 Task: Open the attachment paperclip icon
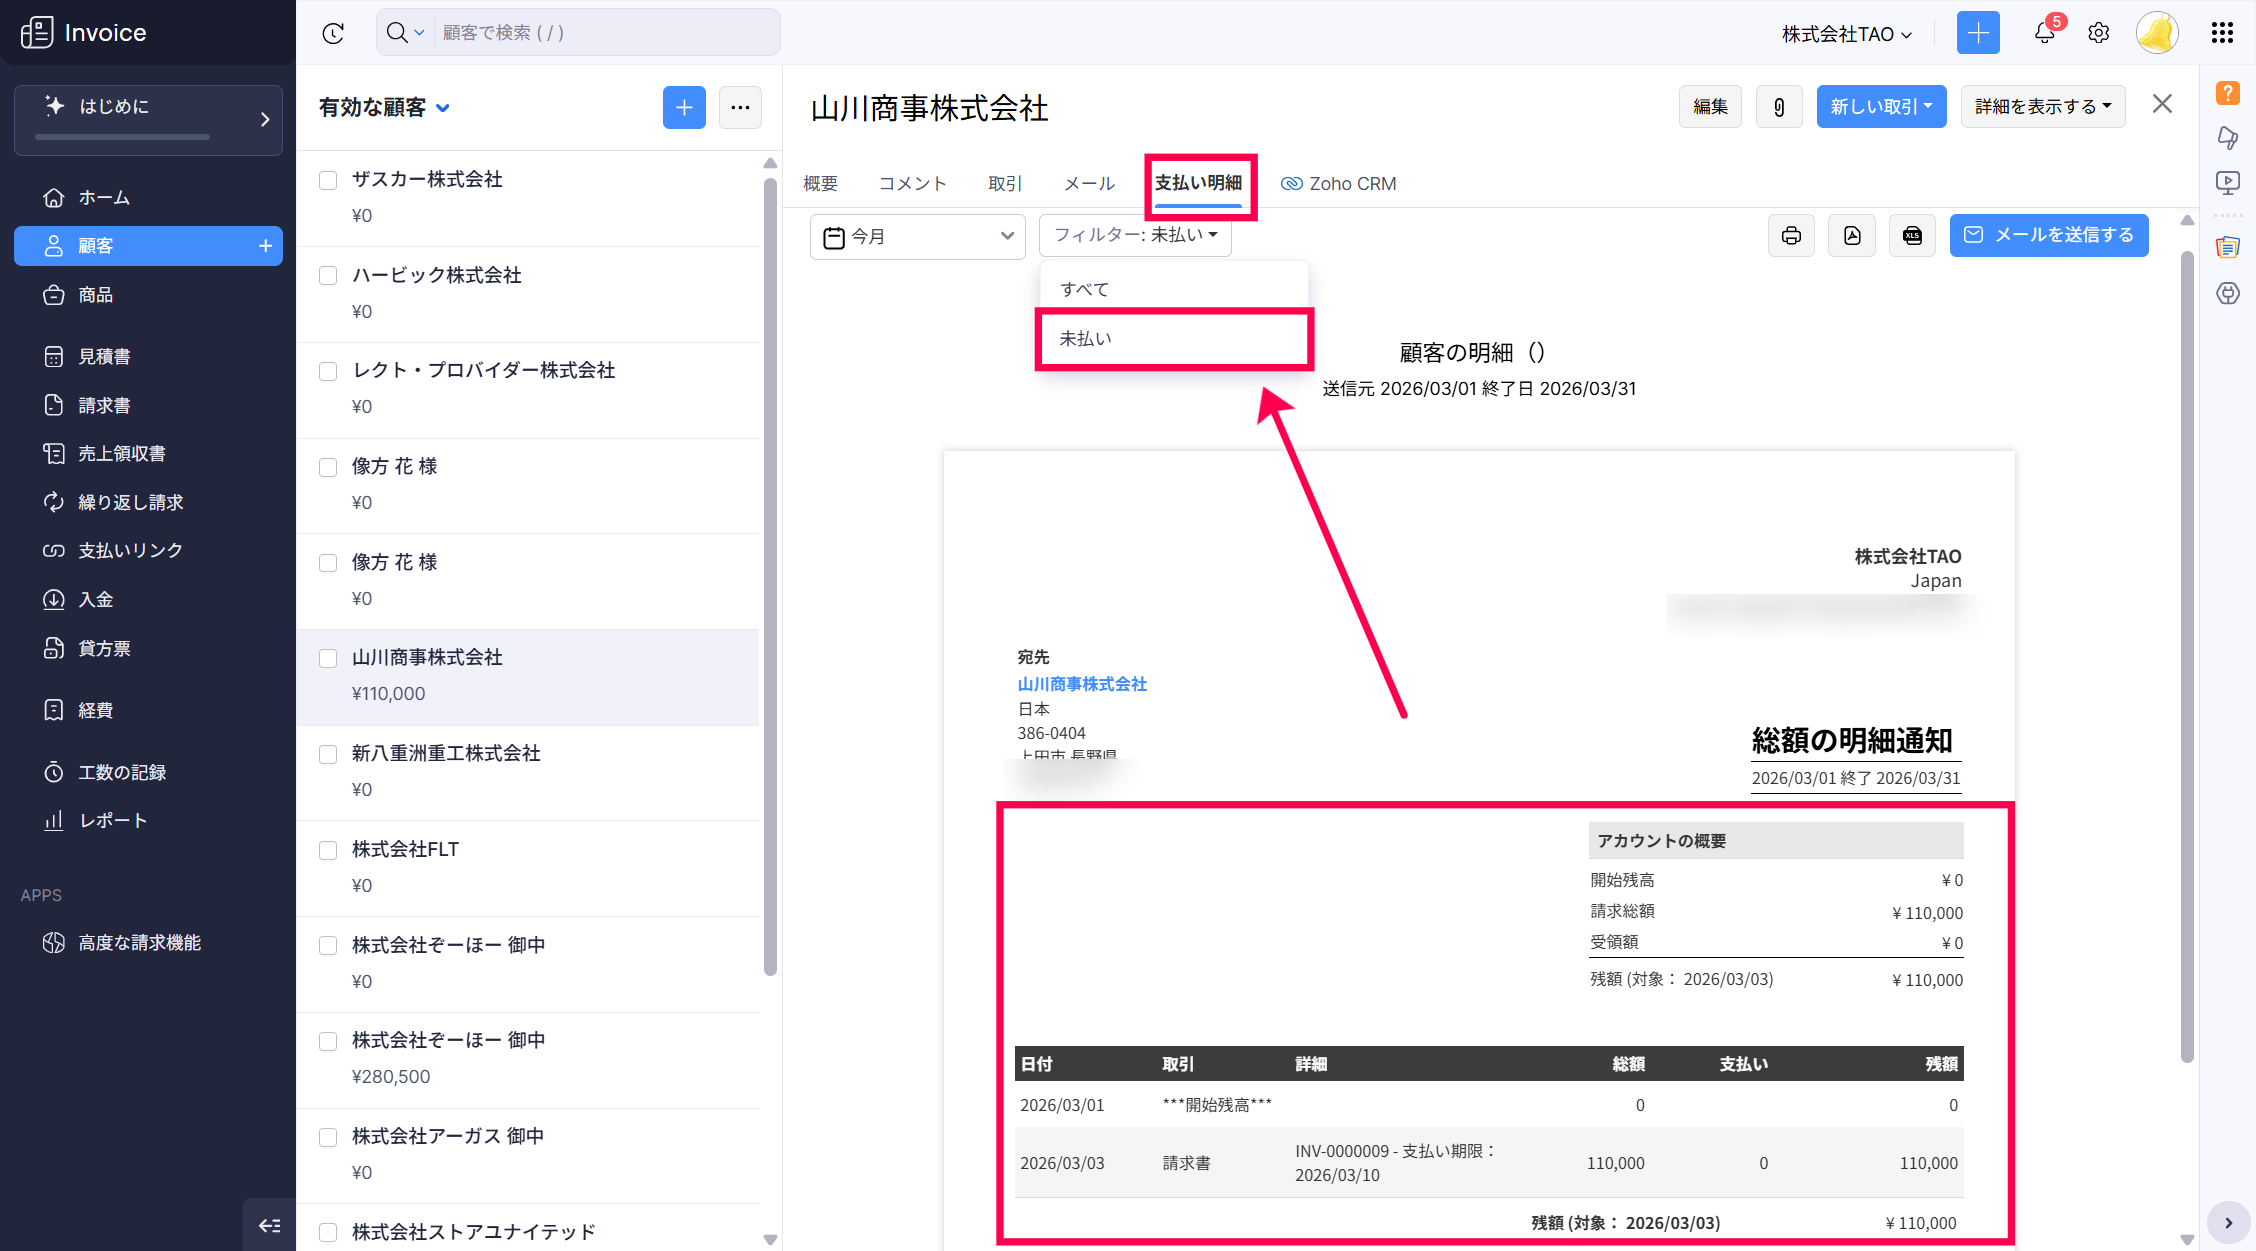click(1779, 107)
